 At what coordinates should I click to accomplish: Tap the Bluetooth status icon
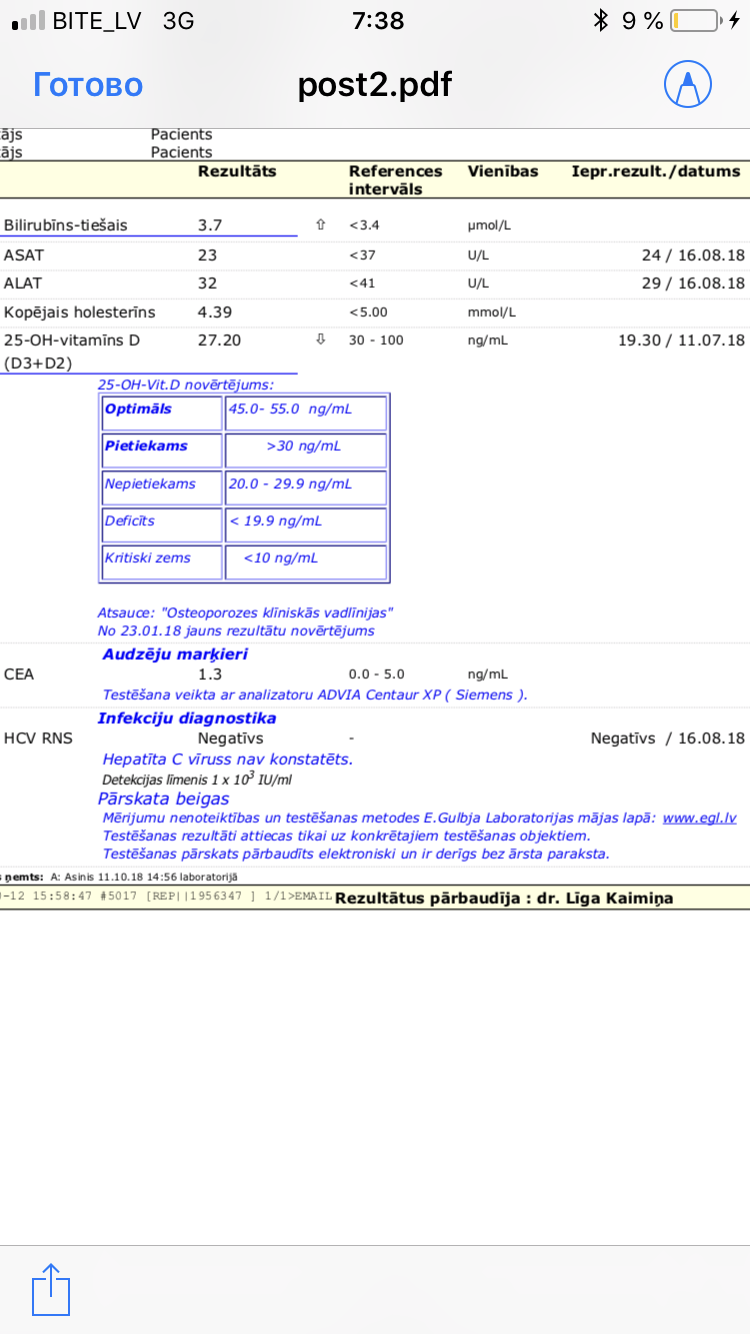click(x=601, y=21)
